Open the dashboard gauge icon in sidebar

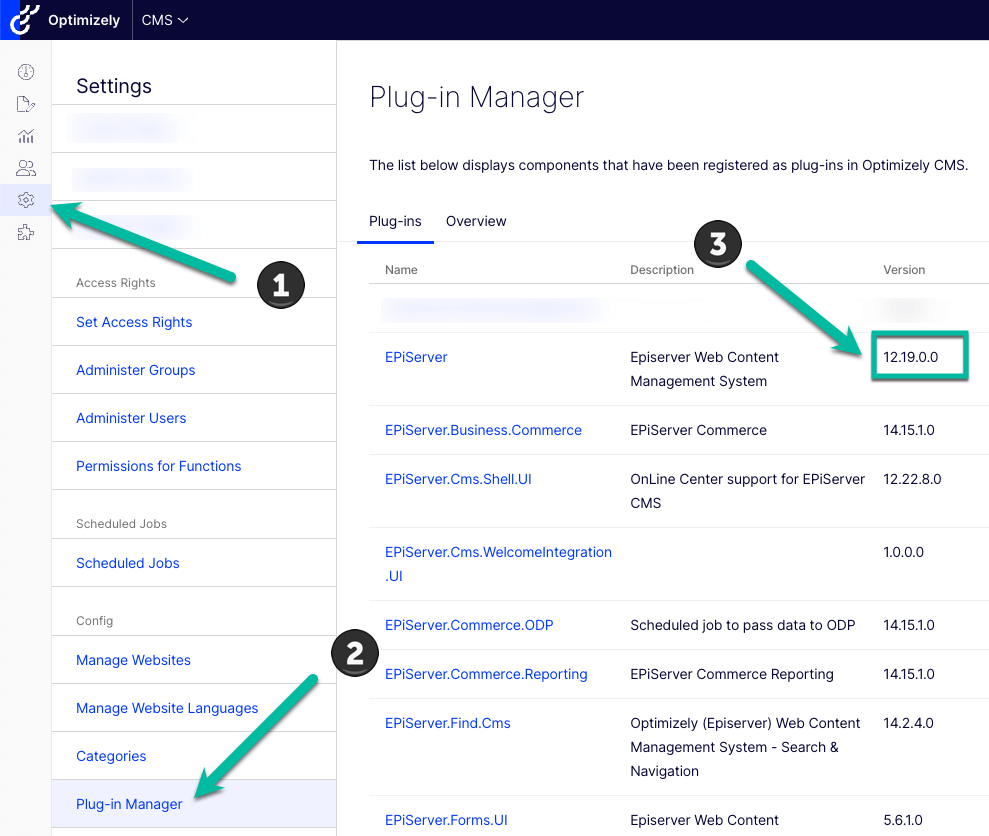26,72
